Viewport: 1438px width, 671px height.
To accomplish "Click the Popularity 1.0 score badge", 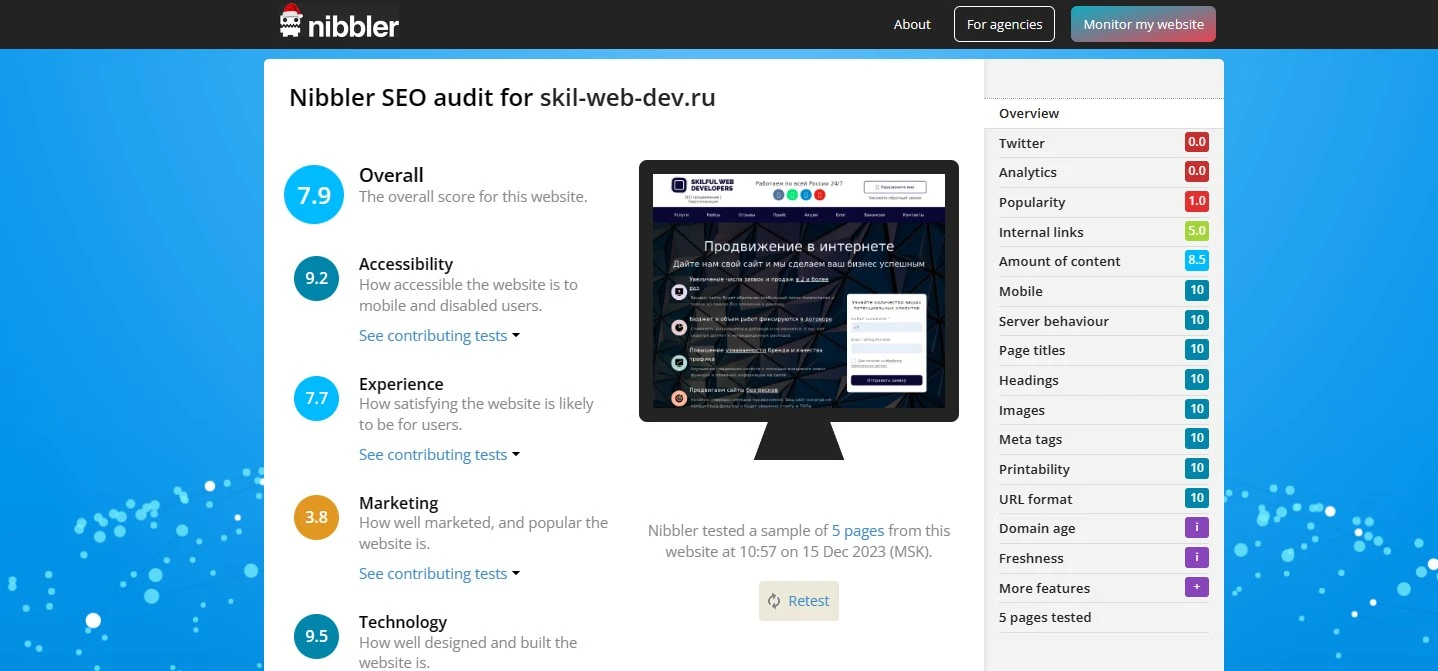I will coord(1197,201).
